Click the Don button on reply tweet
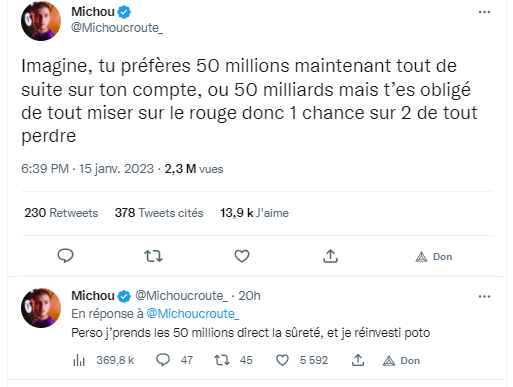 pyautogui.click(x=401, y=361)
